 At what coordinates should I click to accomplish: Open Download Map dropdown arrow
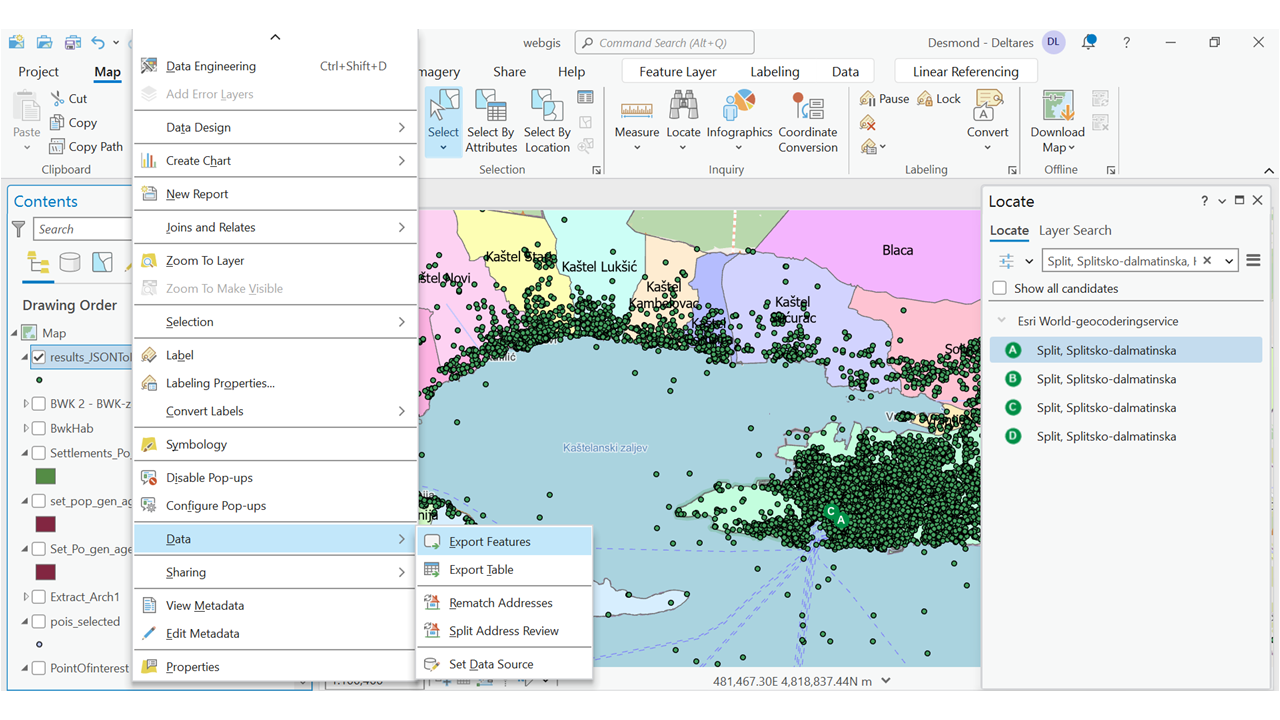click(1072, 148)
